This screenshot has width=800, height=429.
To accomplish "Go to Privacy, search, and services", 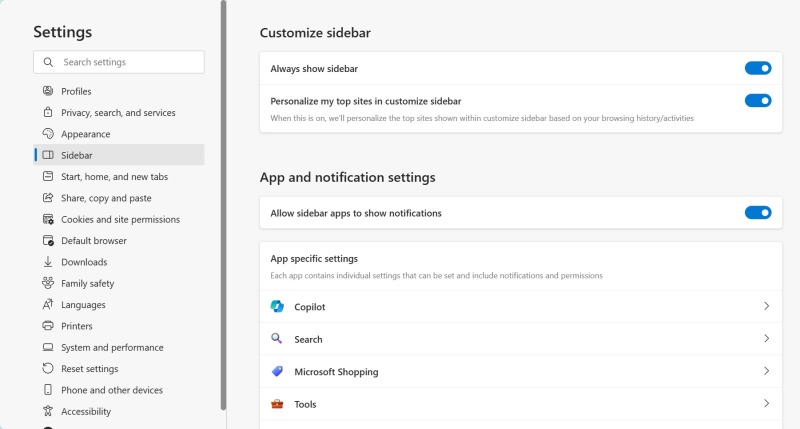I will point(119,113).
